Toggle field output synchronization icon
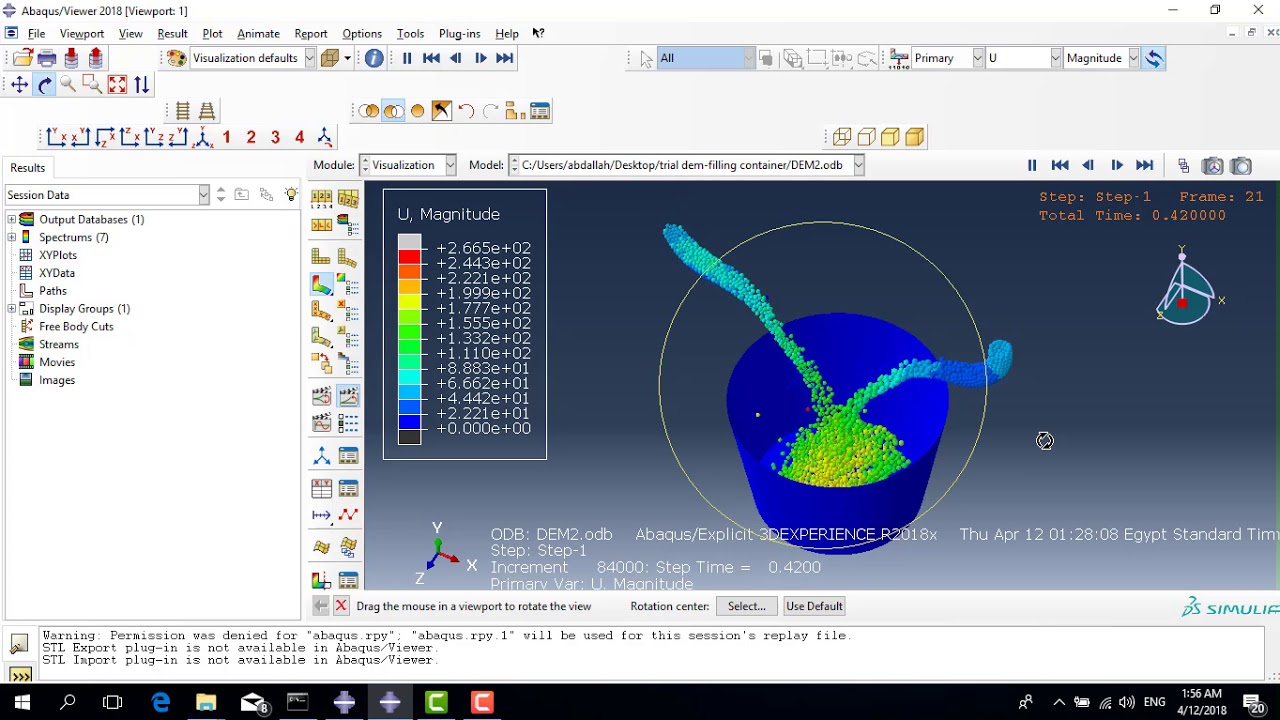Screen dimensions: 1280x720 pos(1154,58)
